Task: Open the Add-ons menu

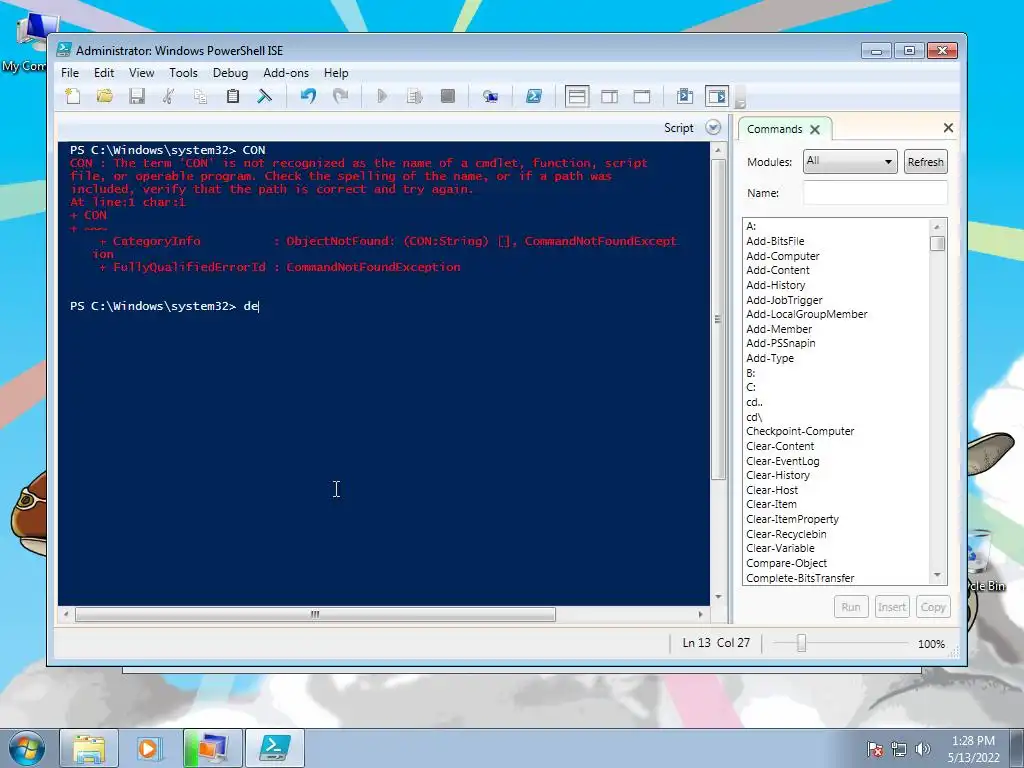Action: (286, 73)
